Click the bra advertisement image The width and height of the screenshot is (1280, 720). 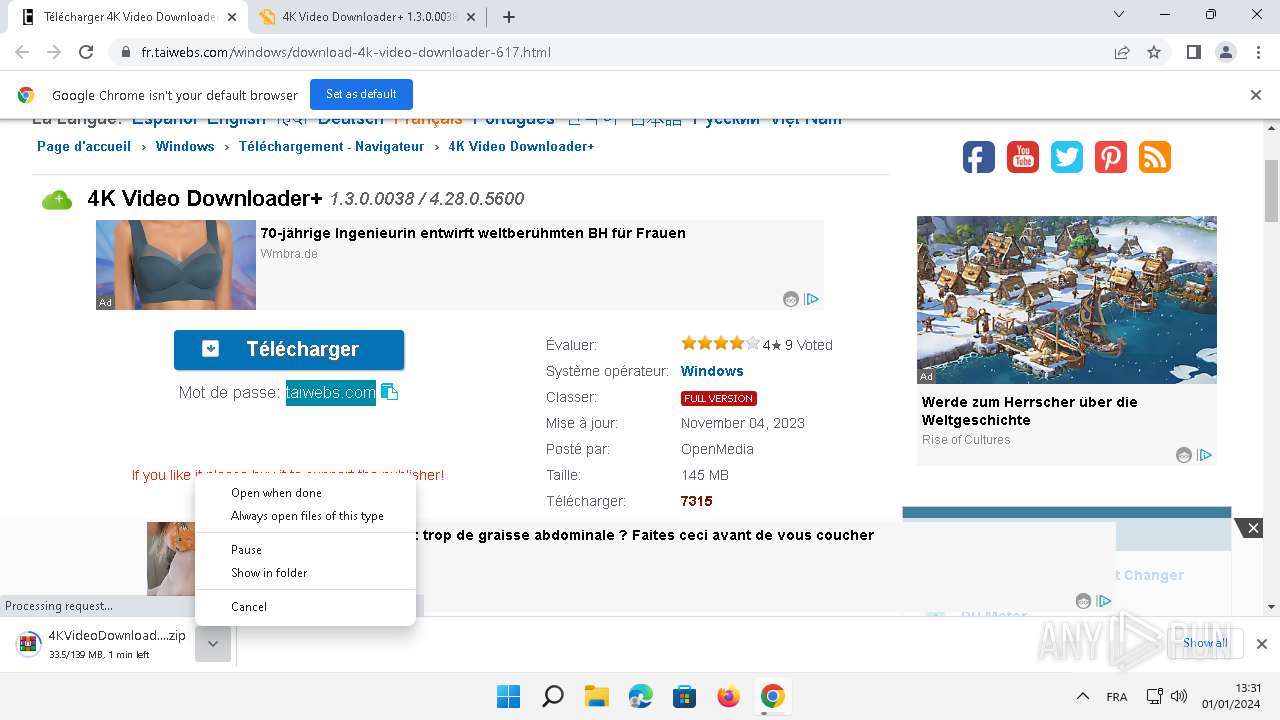pos(176,265)
